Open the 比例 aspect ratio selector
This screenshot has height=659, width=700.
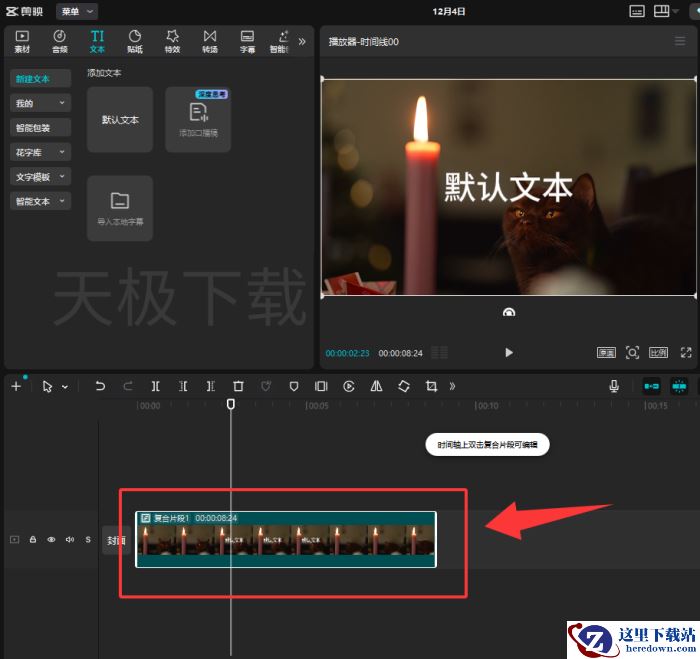click(x=658, y=353)
